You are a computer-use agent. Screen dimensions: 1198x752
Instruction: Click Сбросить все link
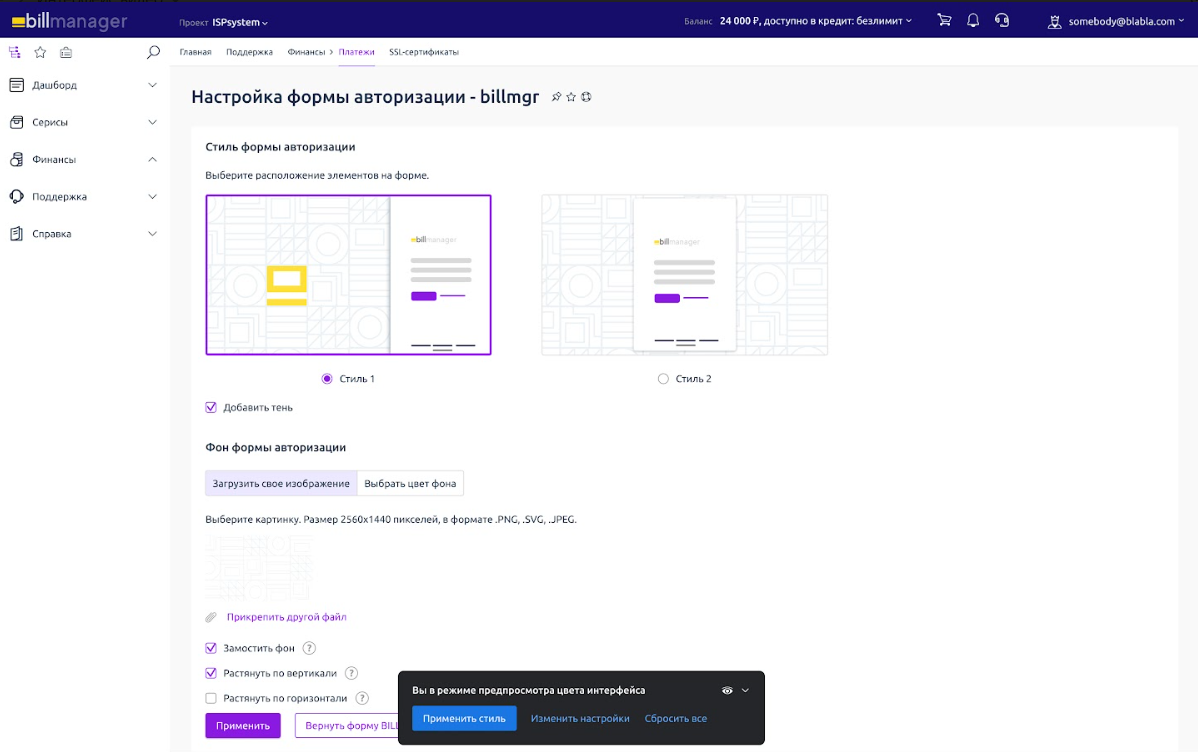tap(675, 718)
